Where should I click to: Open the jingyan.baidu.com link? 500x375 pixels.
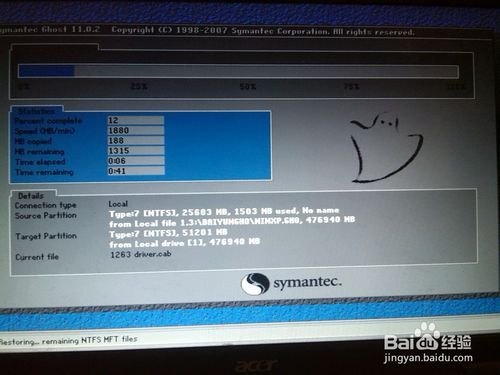pyautogui.click(x=428, y=358)
